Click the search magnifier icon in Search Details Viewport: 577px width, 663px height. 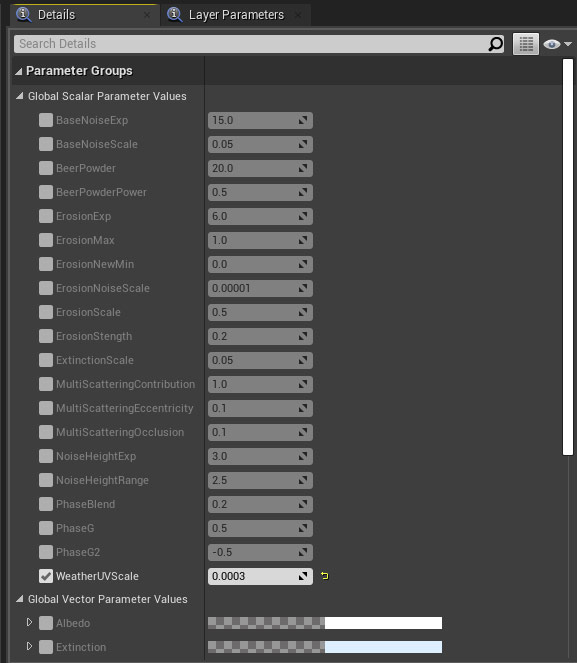[x=495, y=44]
